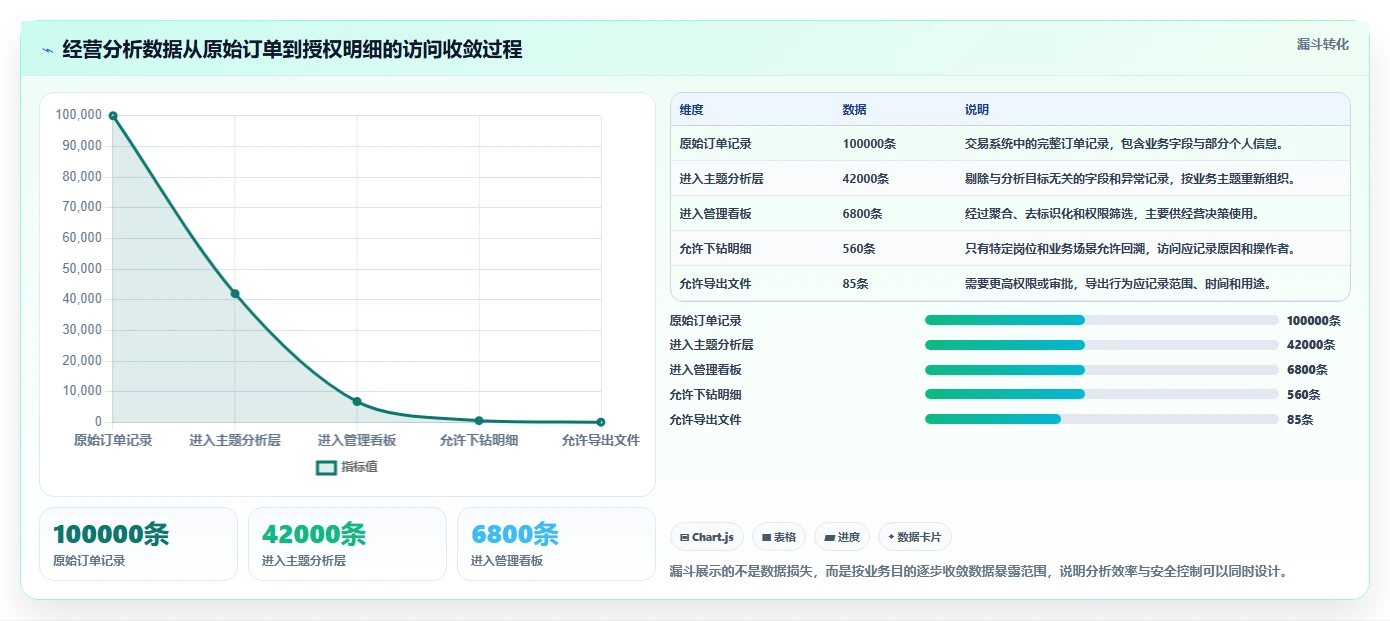Click the chart data point for 允许导出文件

click(x=601, y=422)
